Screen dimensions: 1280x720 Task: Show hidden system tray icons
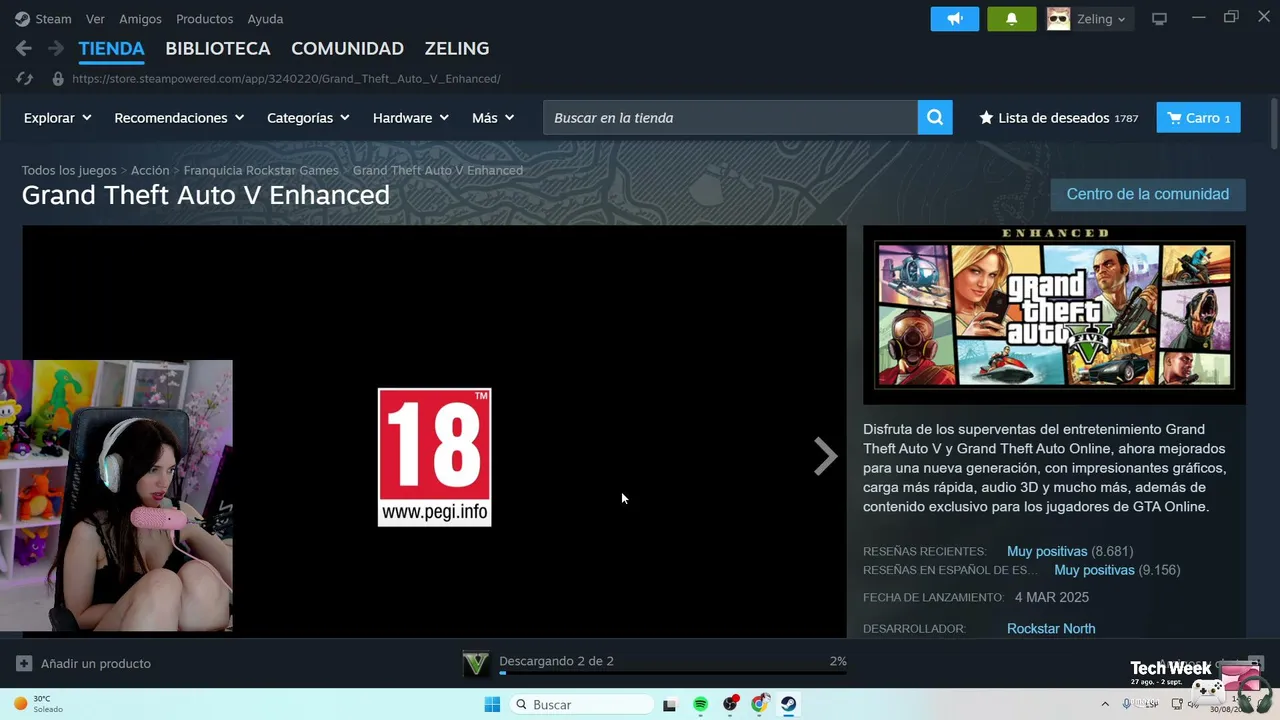point(1105,704)
